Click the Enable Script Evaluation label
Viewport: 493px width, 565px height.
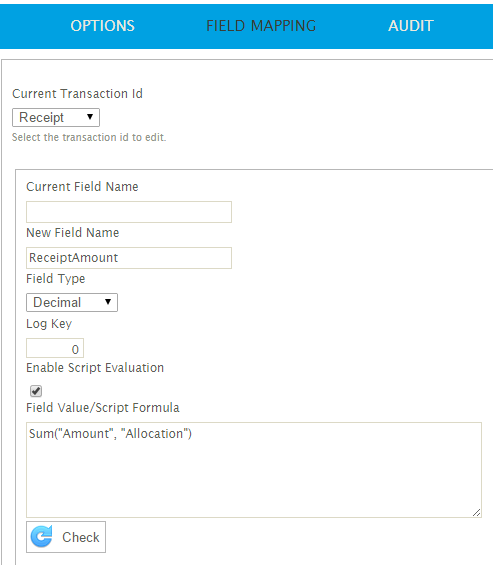pos(95,368)
